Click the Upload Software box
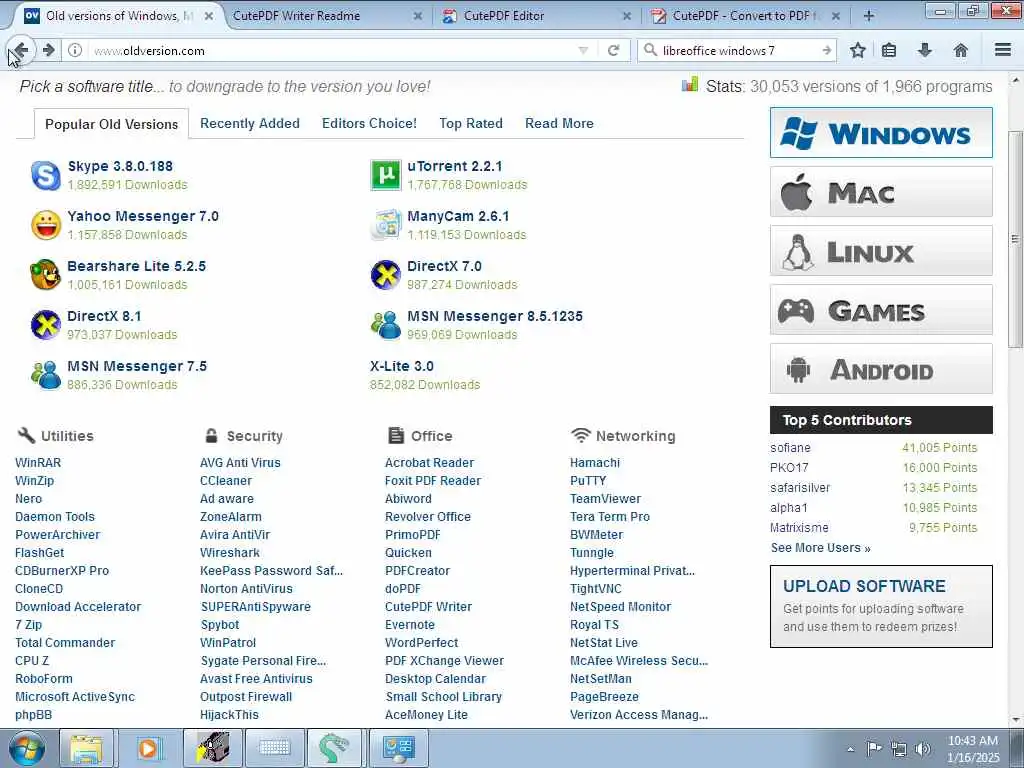The image size is (1024, 768). [x=881, y=607]
